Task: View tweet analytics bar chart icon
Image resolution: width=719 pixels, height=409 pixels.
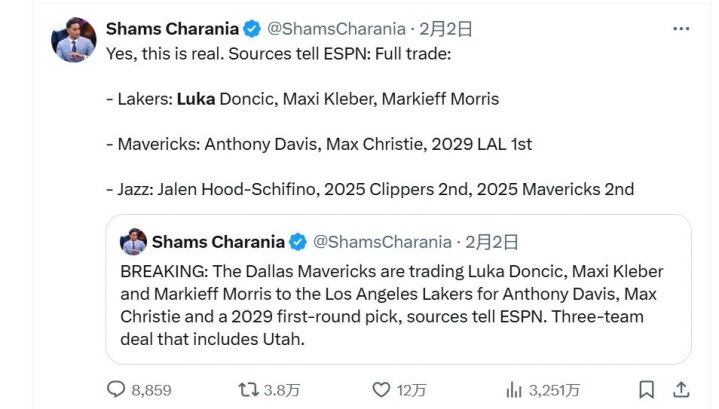Action: point(515,390)
